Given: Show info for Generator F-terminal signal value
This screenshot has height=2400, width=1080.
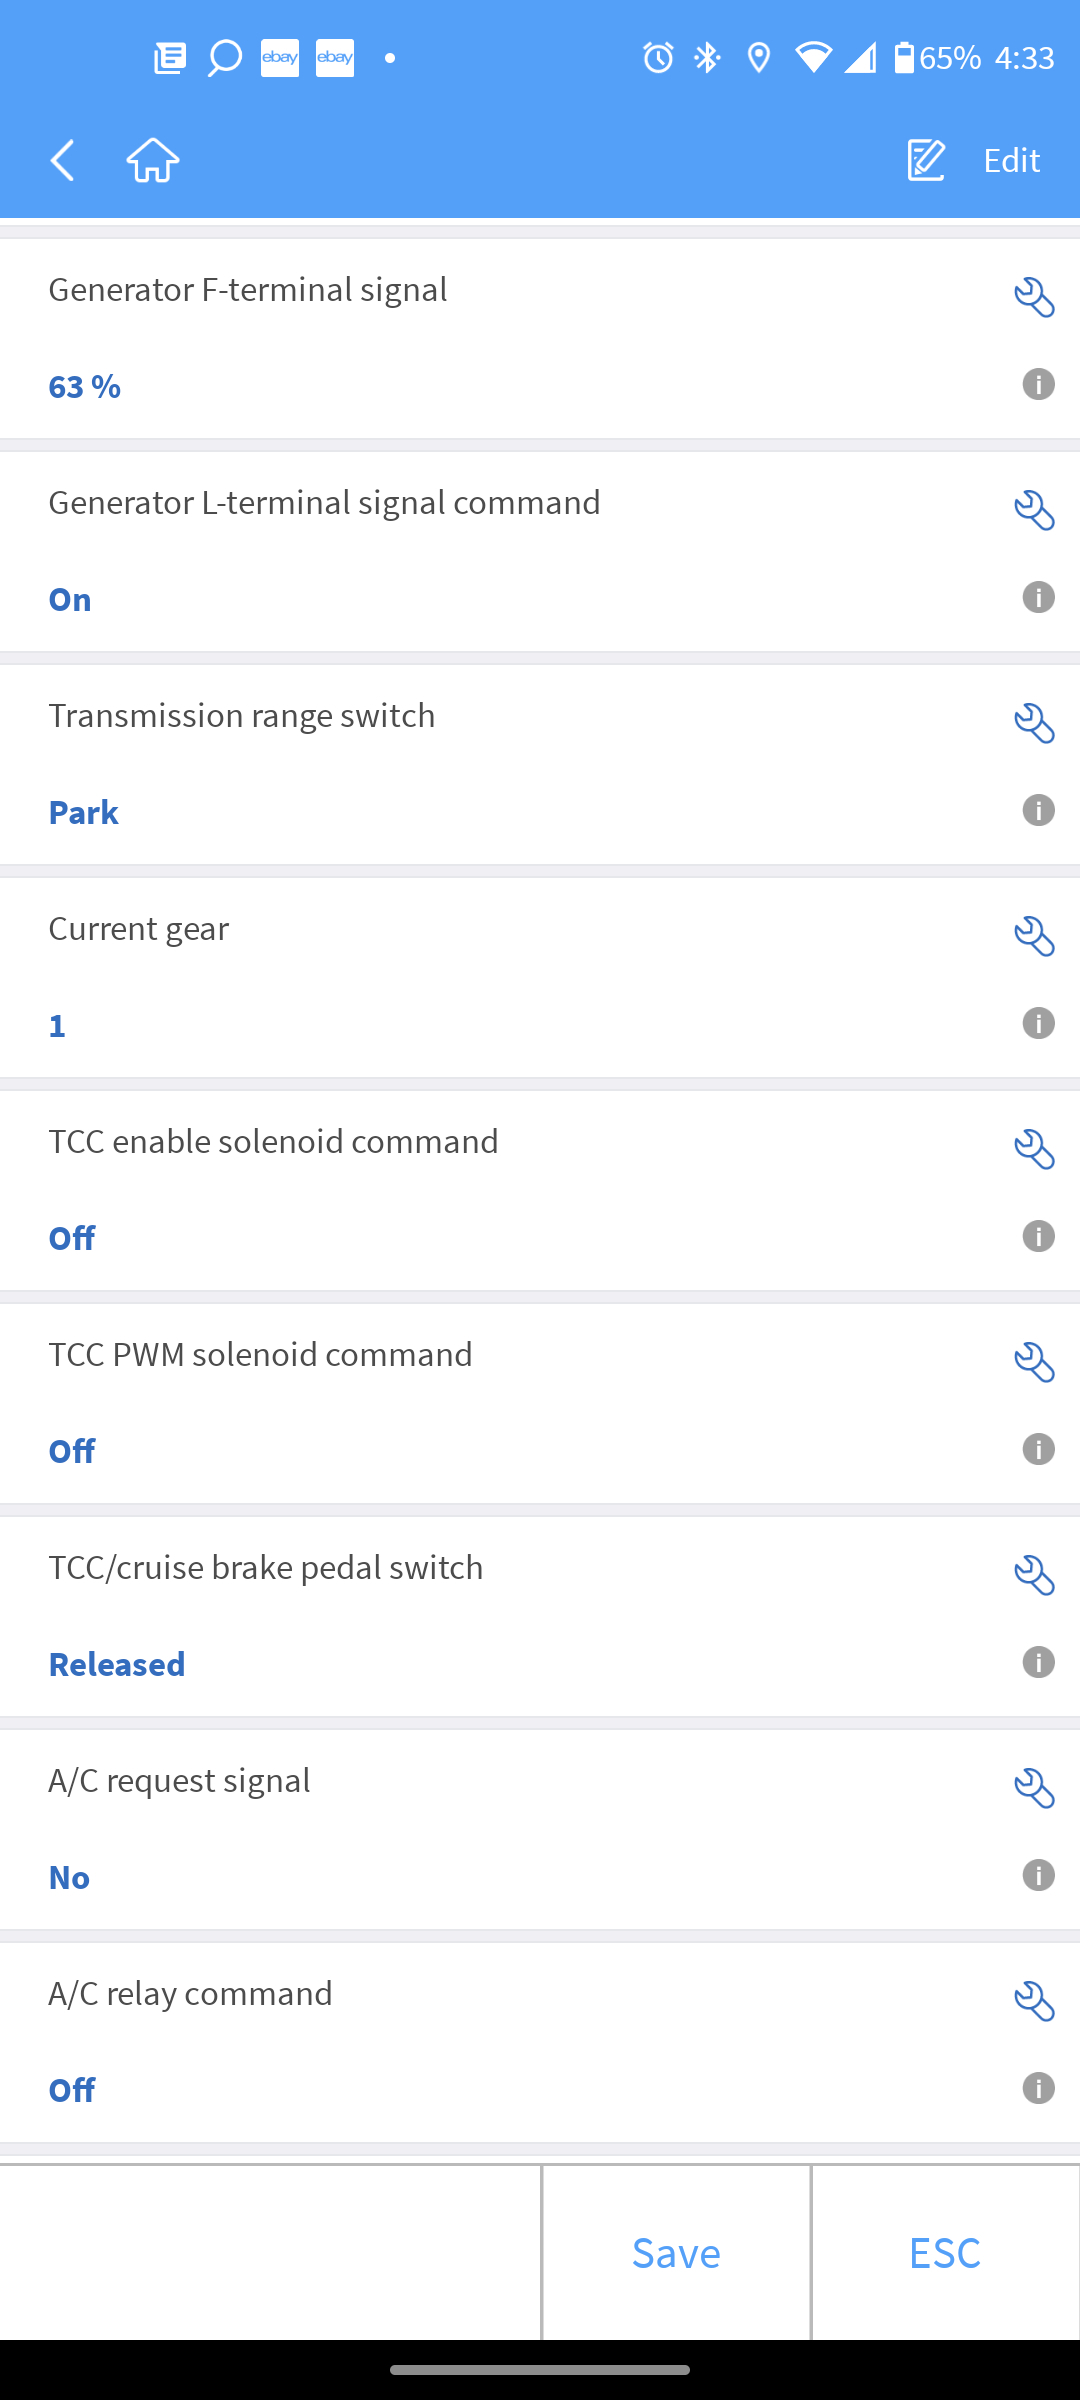Looking at the screenshot, I should click(1038, 384).
